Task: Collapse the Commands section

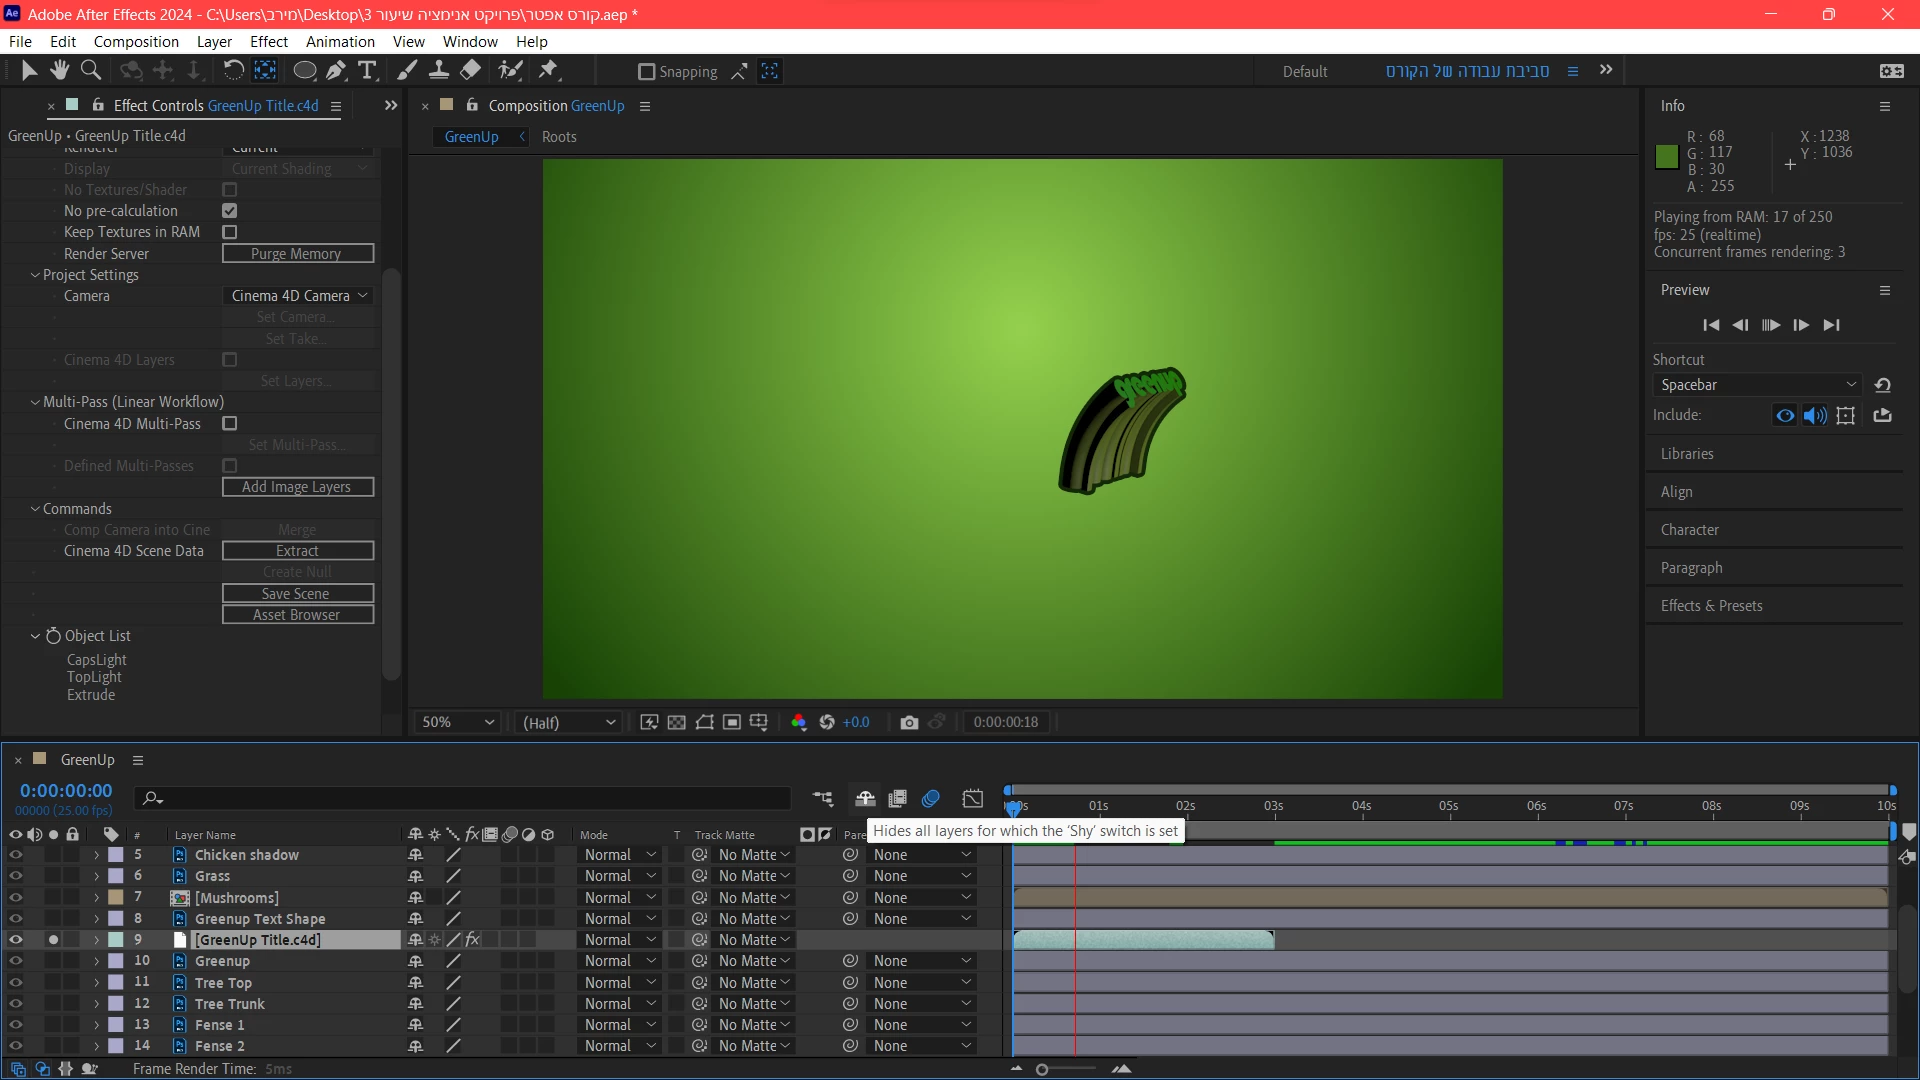Action: pos(35,509)
